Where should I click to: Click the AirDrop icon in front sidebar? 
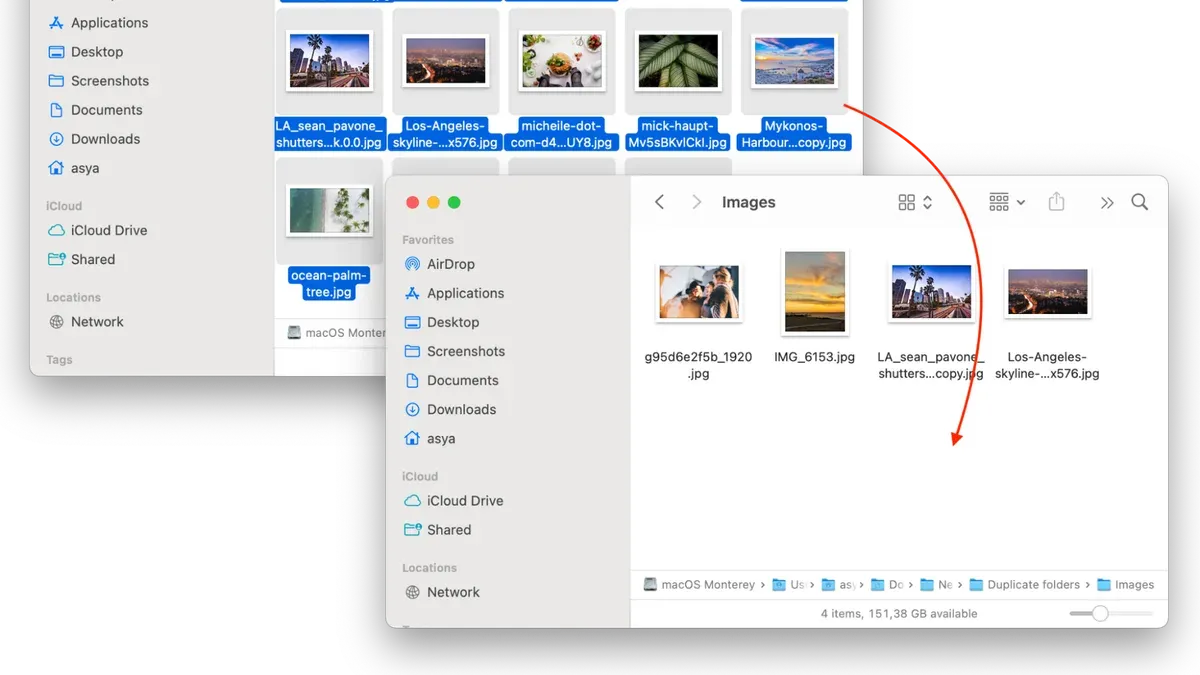[x=412, y=264]
